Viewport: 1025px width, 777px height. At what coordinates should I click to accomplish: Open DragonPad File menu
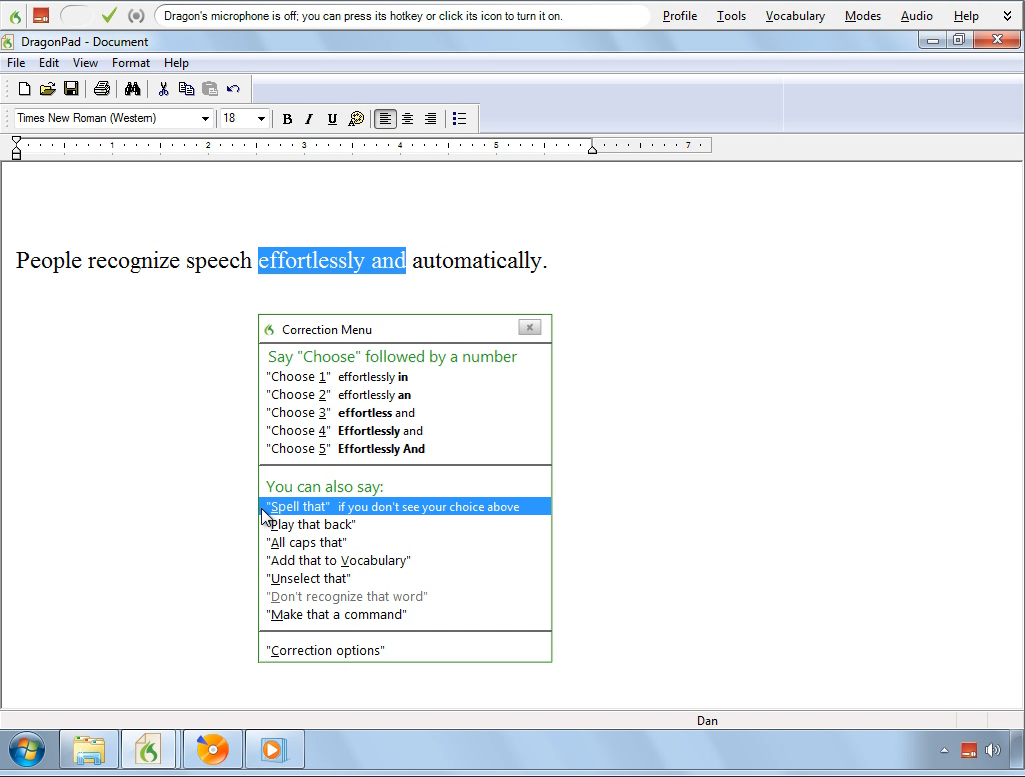coord(16,63)
